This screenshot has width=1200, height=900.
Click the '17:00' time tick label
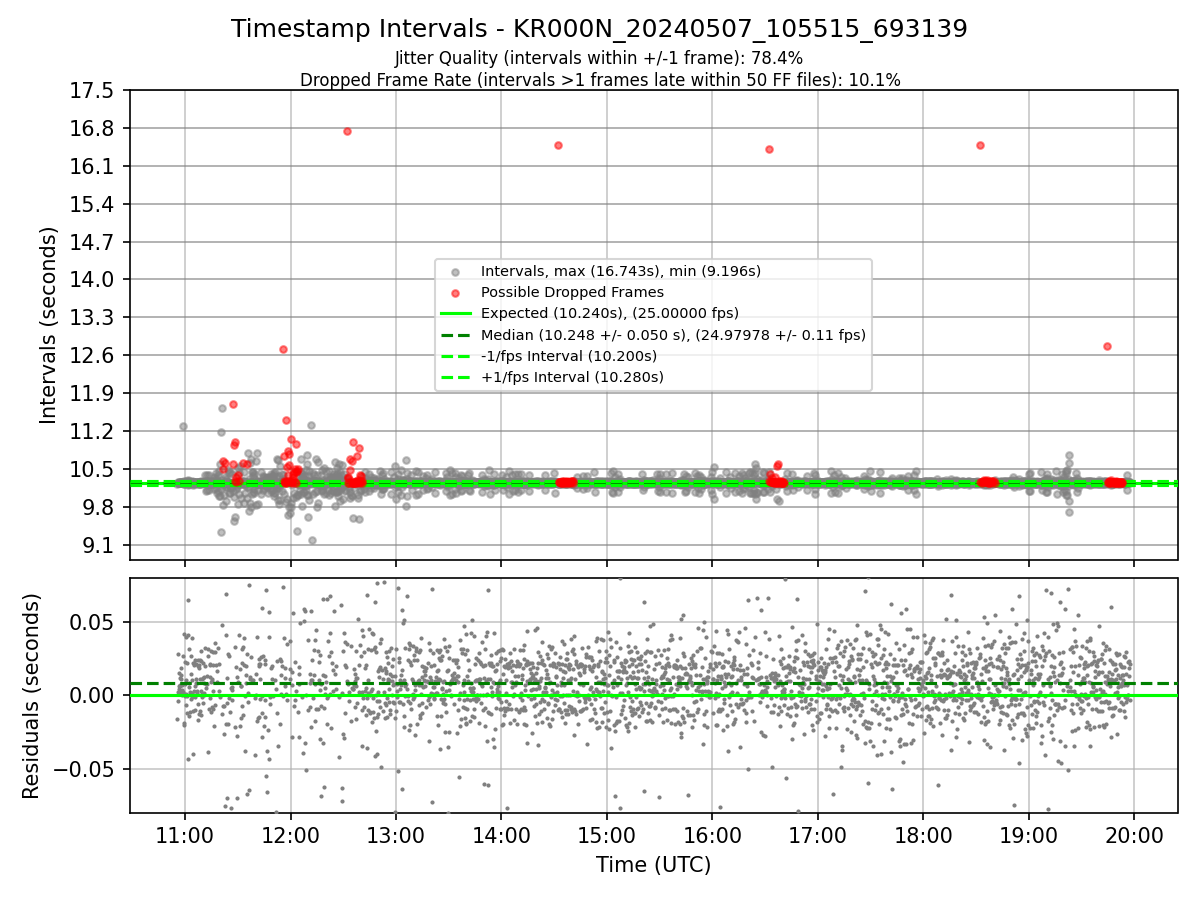point(817,836)
